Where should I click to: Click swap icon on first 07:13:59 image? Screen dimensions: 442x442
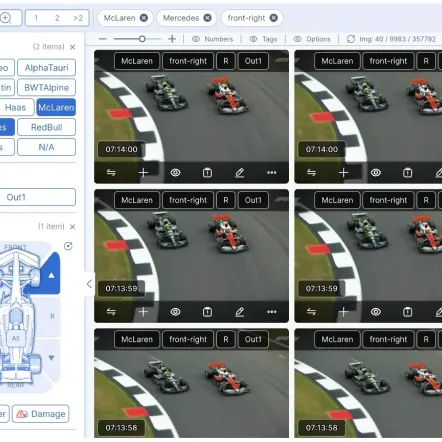111,312
